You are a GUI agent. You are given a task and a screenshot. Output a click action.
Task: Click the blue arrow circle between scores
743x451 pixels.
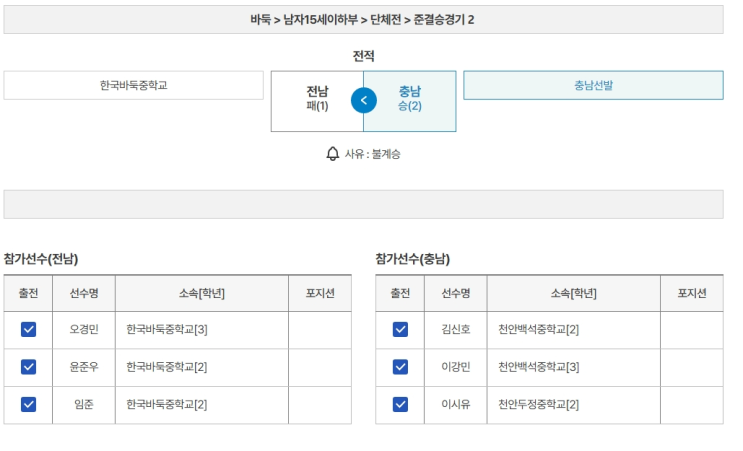coord(363,100)
